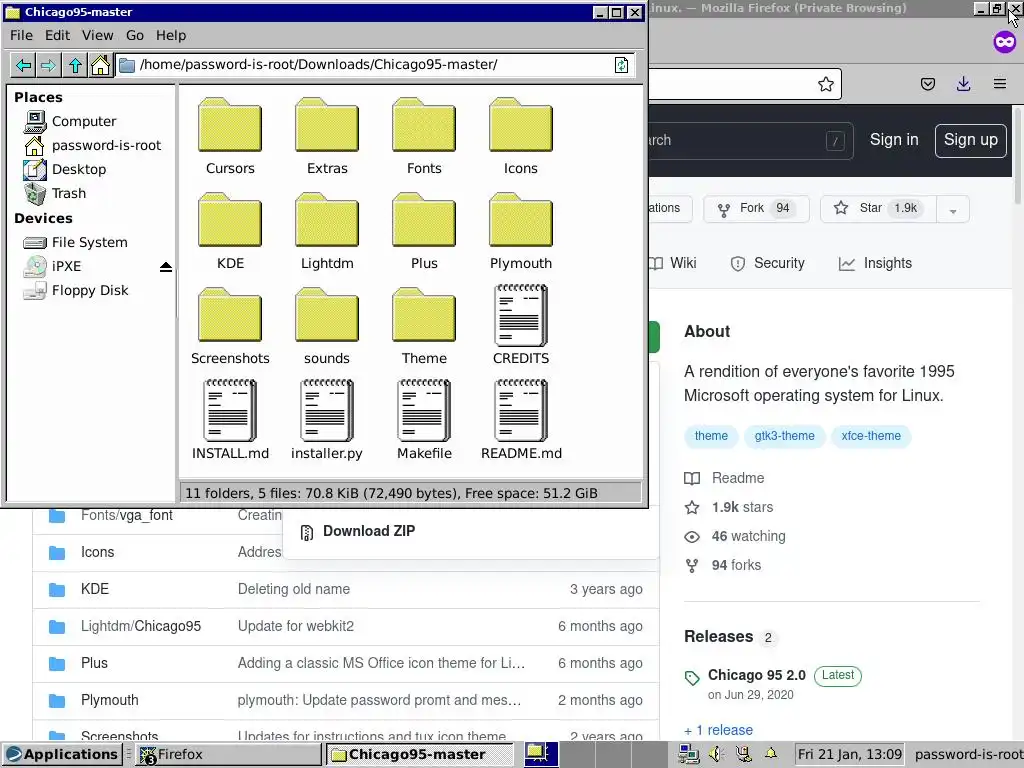
Task: Open home folder via house toolbar icon
Action: [x=100, y=65]
